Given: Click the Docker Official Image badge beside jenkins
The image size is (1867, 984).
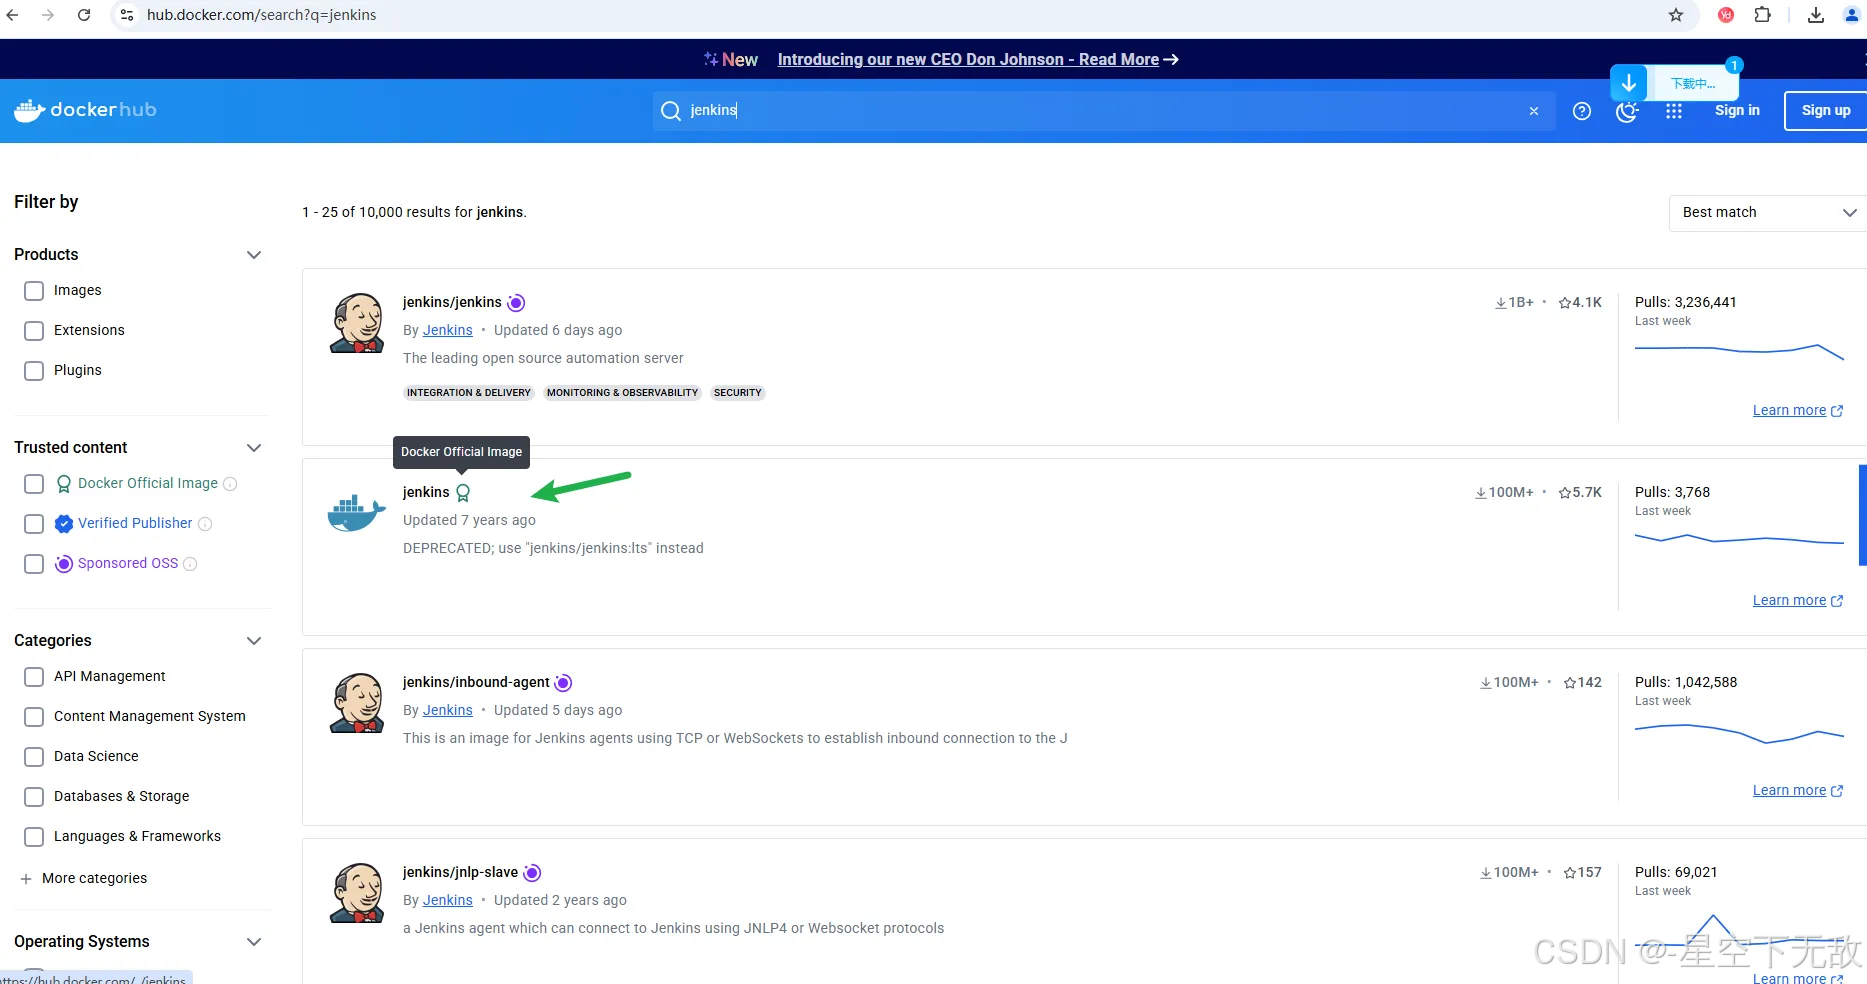Looking at the screenshot, I should click(463, 492).
